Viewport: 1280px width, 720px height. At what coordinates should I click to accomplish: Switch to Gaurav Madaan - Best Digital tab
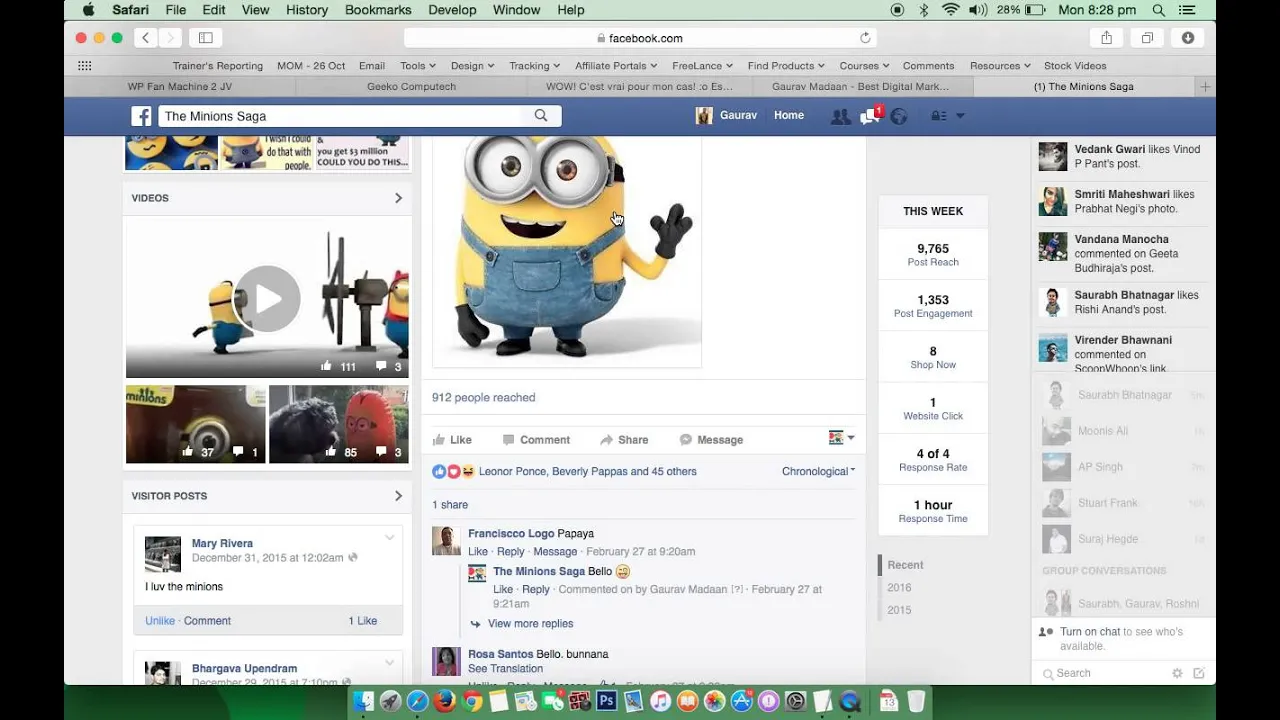tap(860, 87)
